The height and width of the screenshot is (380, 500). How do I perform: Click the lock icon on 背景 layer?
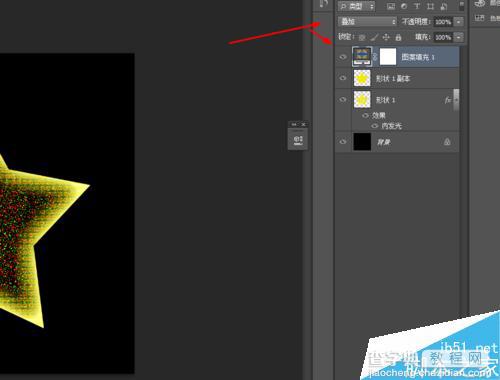click(x=447, y=142)
